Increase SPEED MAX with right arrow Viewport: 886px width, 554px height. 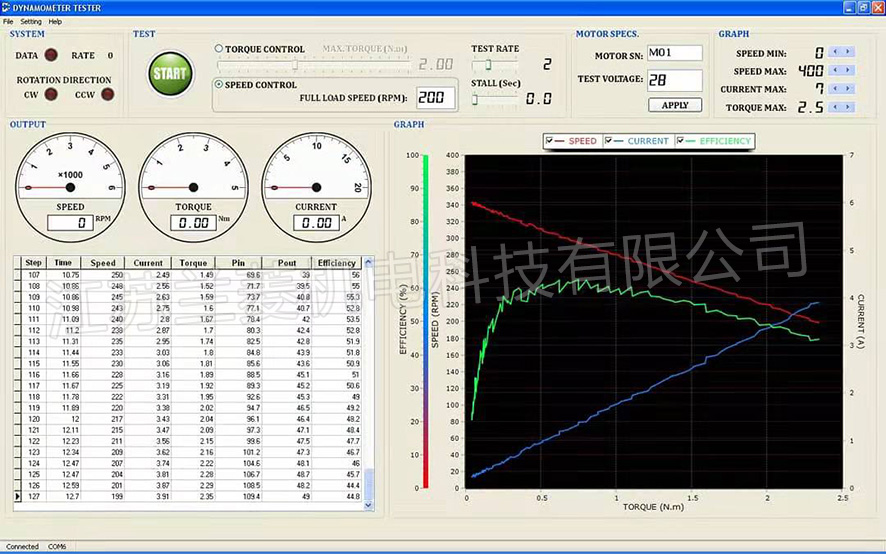[849, 70]
